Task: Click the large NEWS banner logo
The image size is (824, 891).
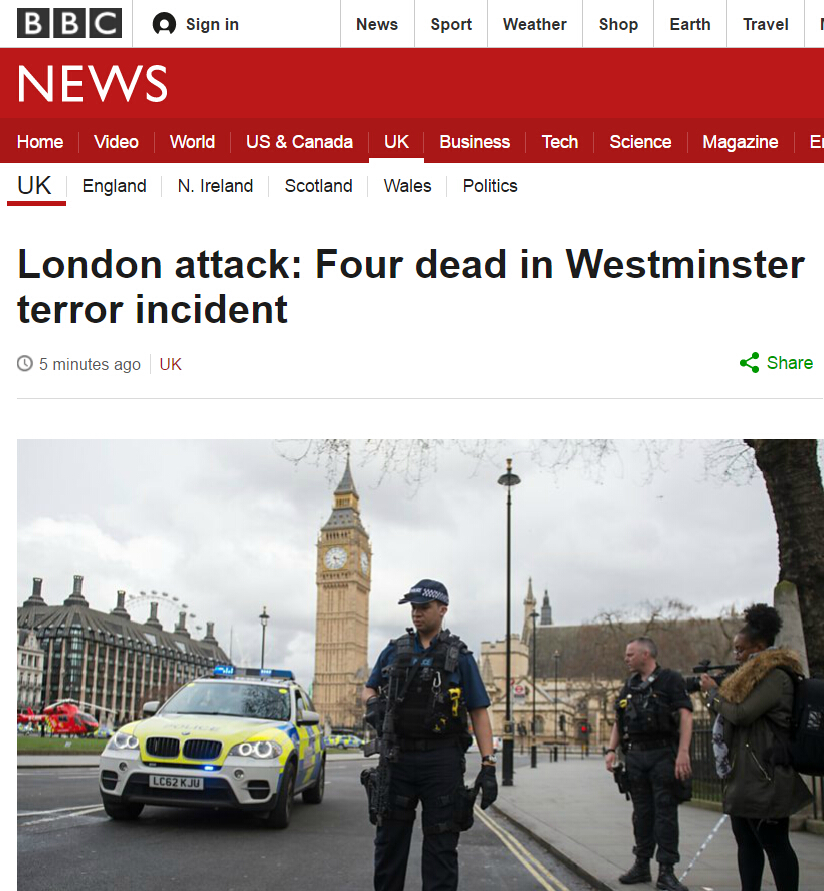Action: [93, 84]
